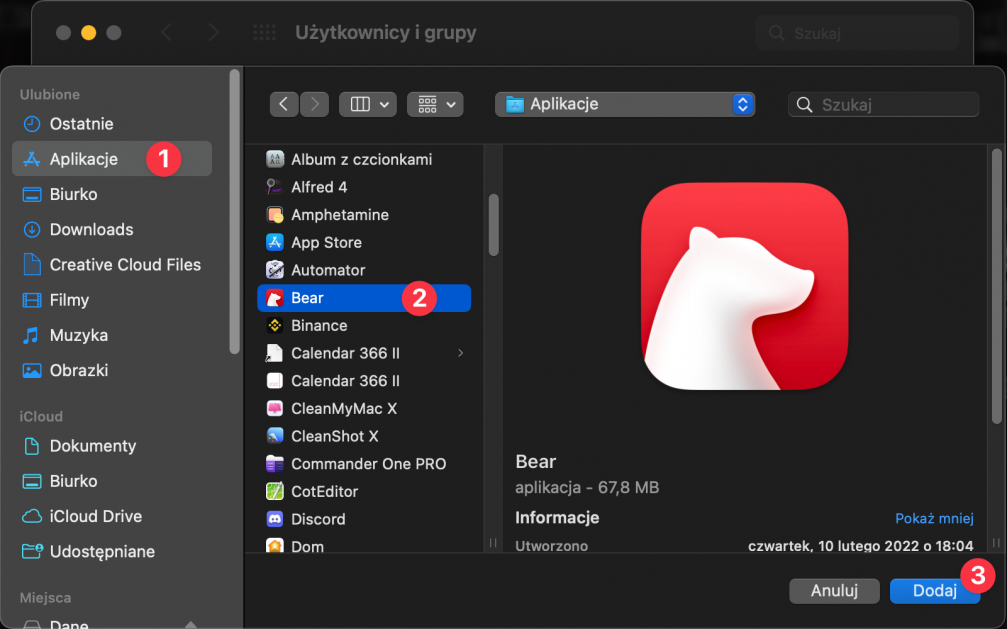Select Downloads in the sidebar
The image size is (1007, 629).
91,230
